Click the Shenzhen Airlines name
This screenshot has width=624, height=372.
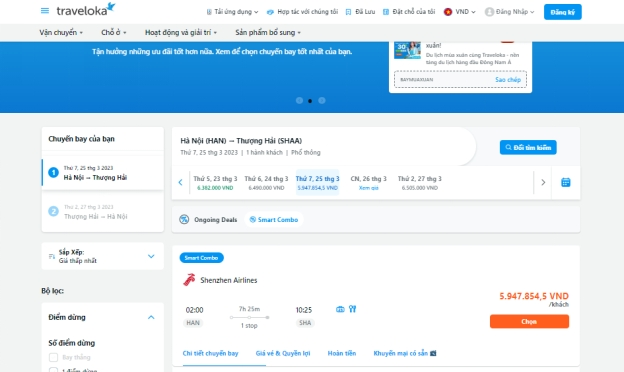(x=229, y=280)
